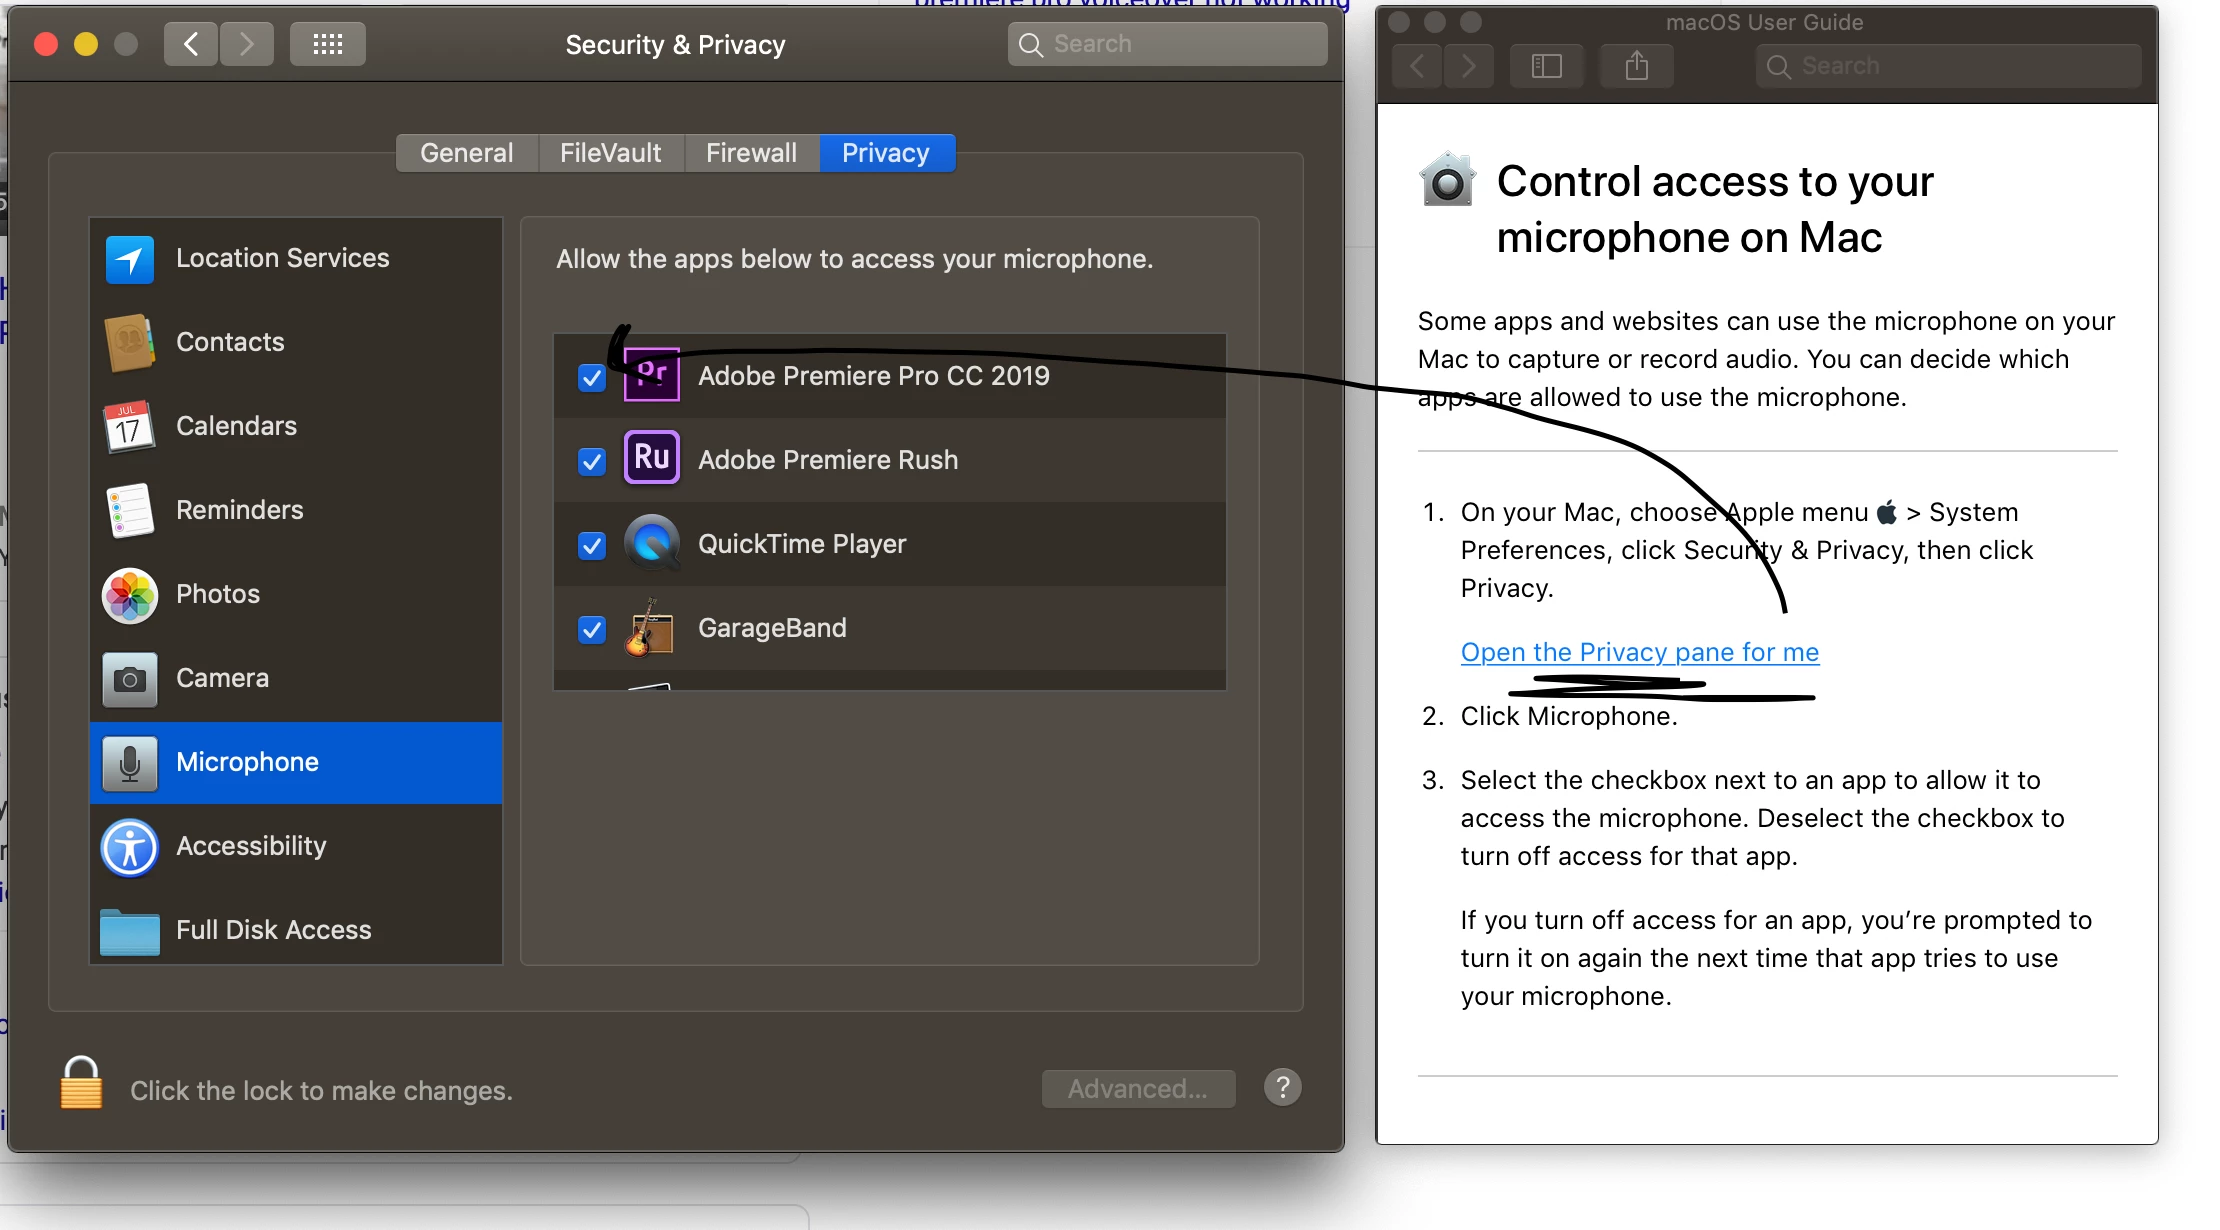Click the lock icon to make changes
This screenshot has height=1230, width=2220.
coord(81,1085)
